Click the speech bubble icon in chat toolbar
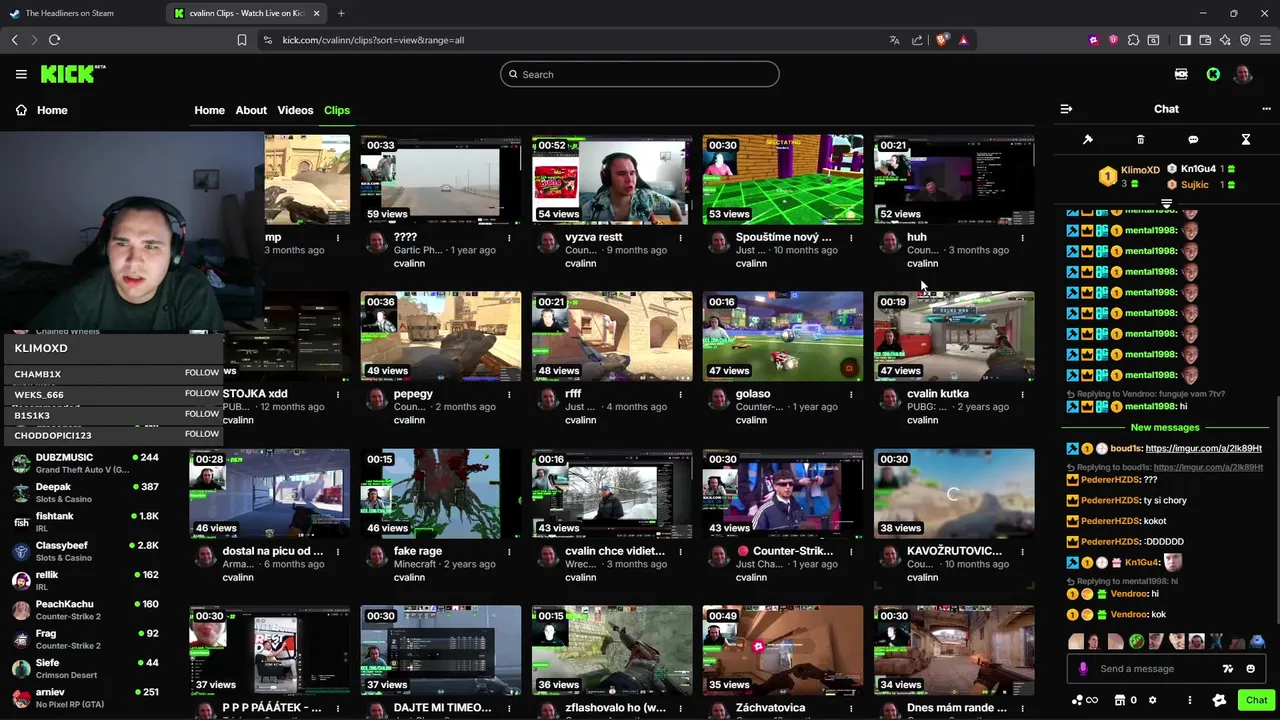 [1193, 140]
